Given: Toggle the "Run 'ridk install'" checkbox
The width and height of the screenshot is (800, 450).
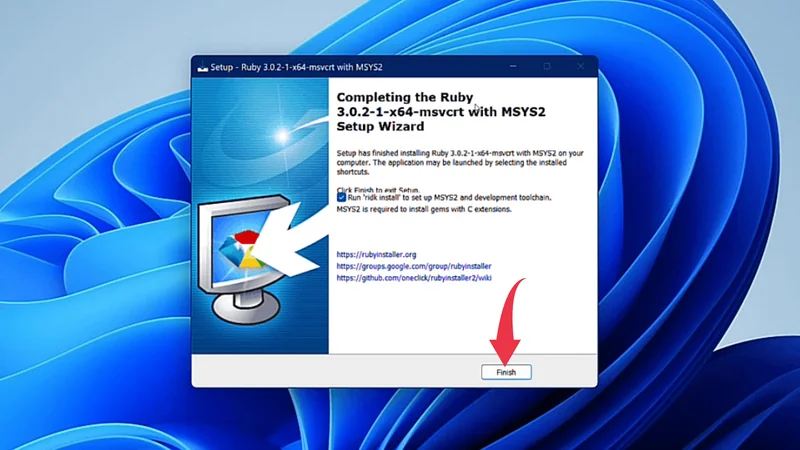Looking at the screenshot, I should [342, 198].
